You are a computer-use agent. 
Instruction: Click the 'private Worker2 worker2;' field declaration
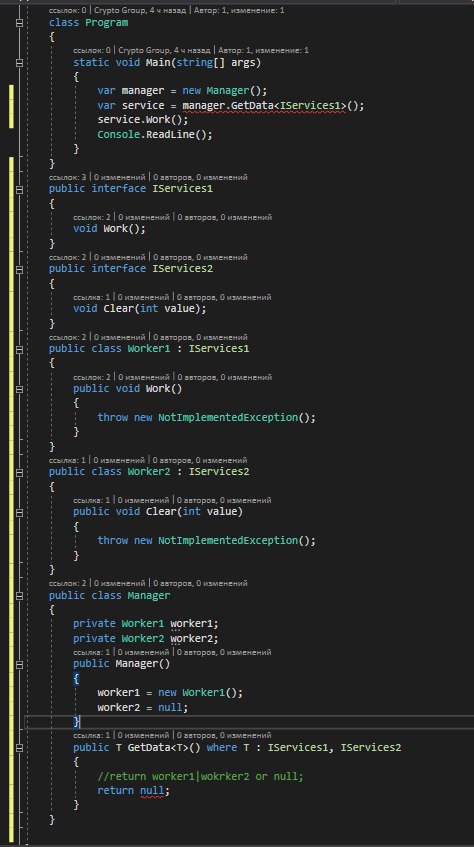click(146, 638)
